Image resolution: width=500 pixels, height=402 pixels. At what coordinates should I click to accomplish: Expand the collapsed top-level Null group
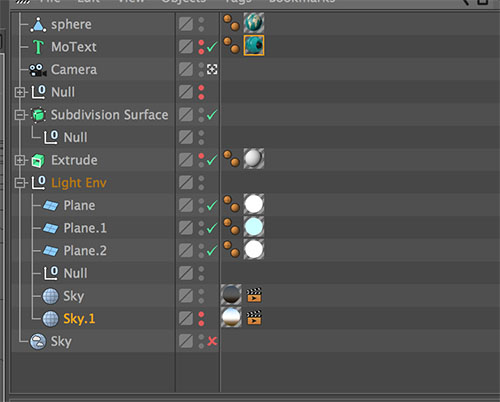coord(20,92)
